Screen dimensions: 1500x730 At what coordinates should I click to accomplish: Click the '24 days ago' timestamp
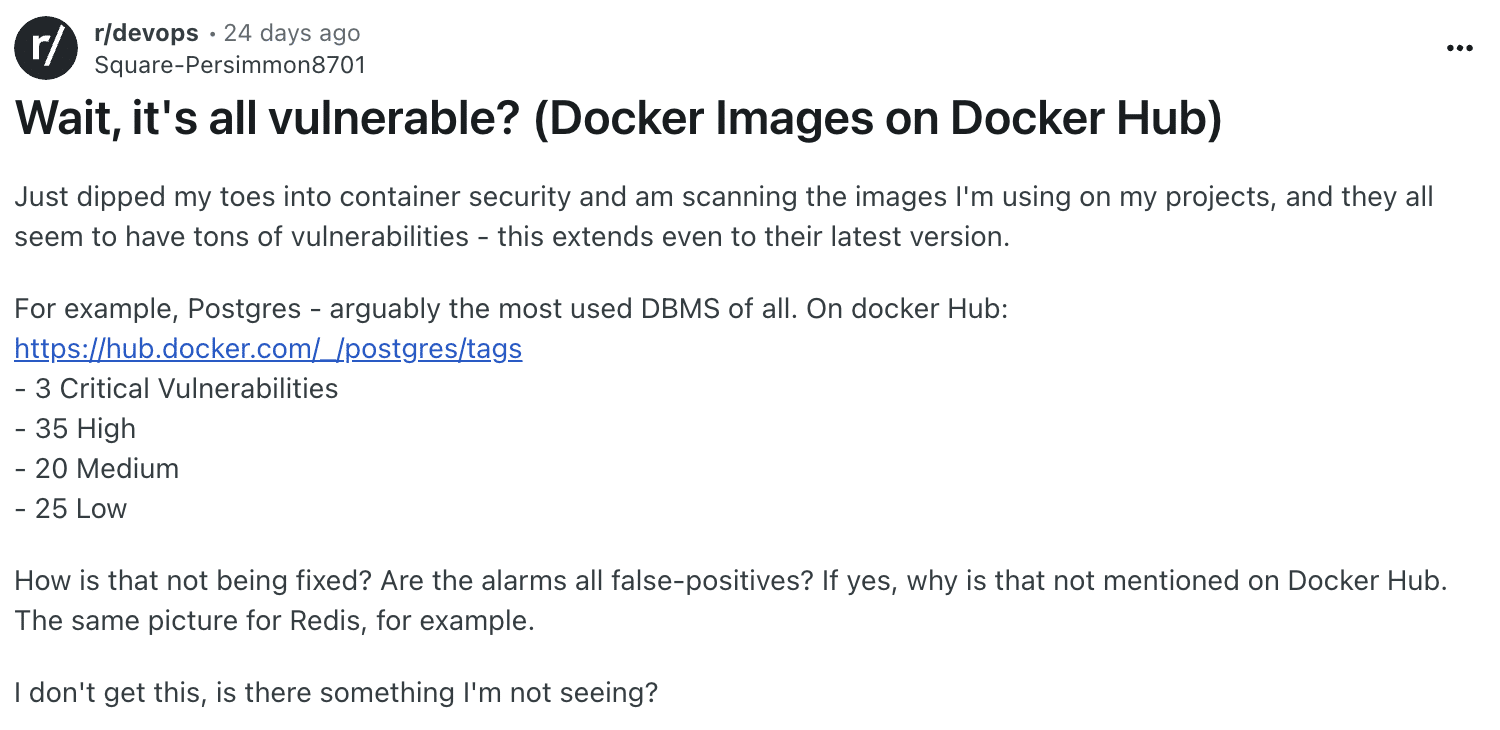[292, 33]
